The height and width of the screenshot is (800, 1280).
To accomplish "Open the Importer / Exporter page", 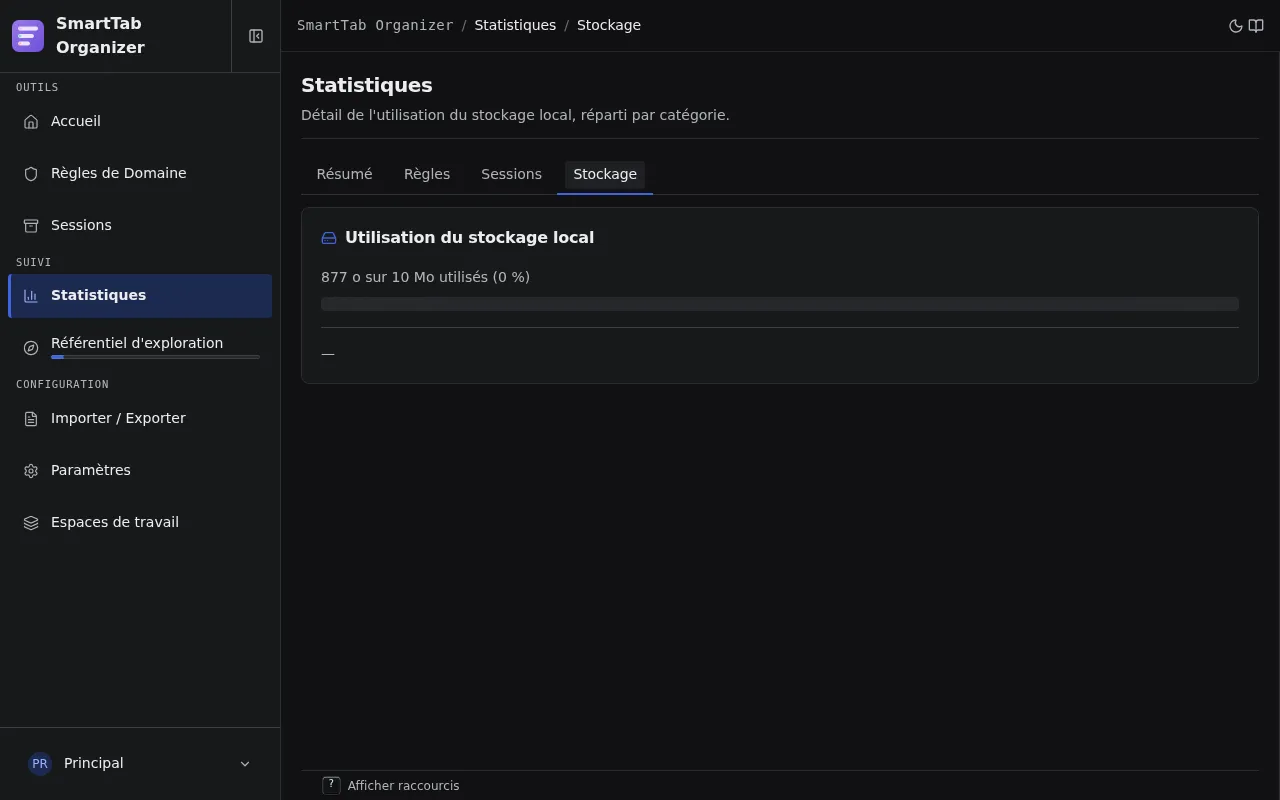I will point(140,419).
